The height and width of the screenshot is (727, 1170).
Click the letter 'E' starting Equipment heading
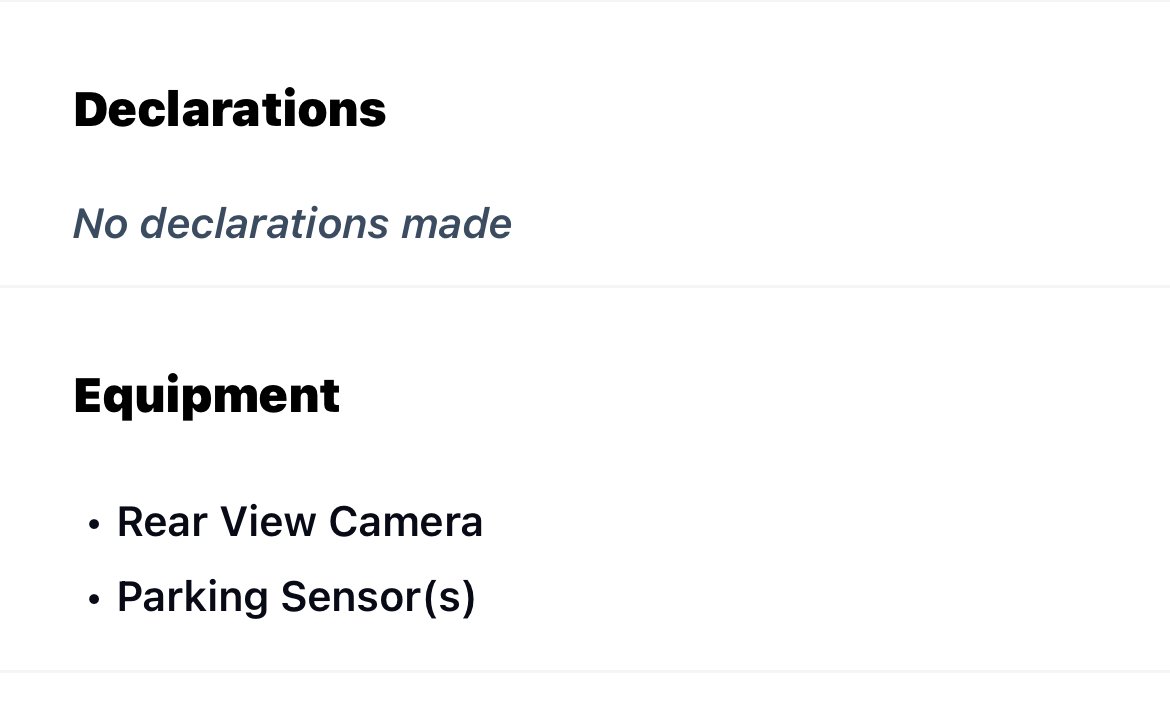click(87, 396)
